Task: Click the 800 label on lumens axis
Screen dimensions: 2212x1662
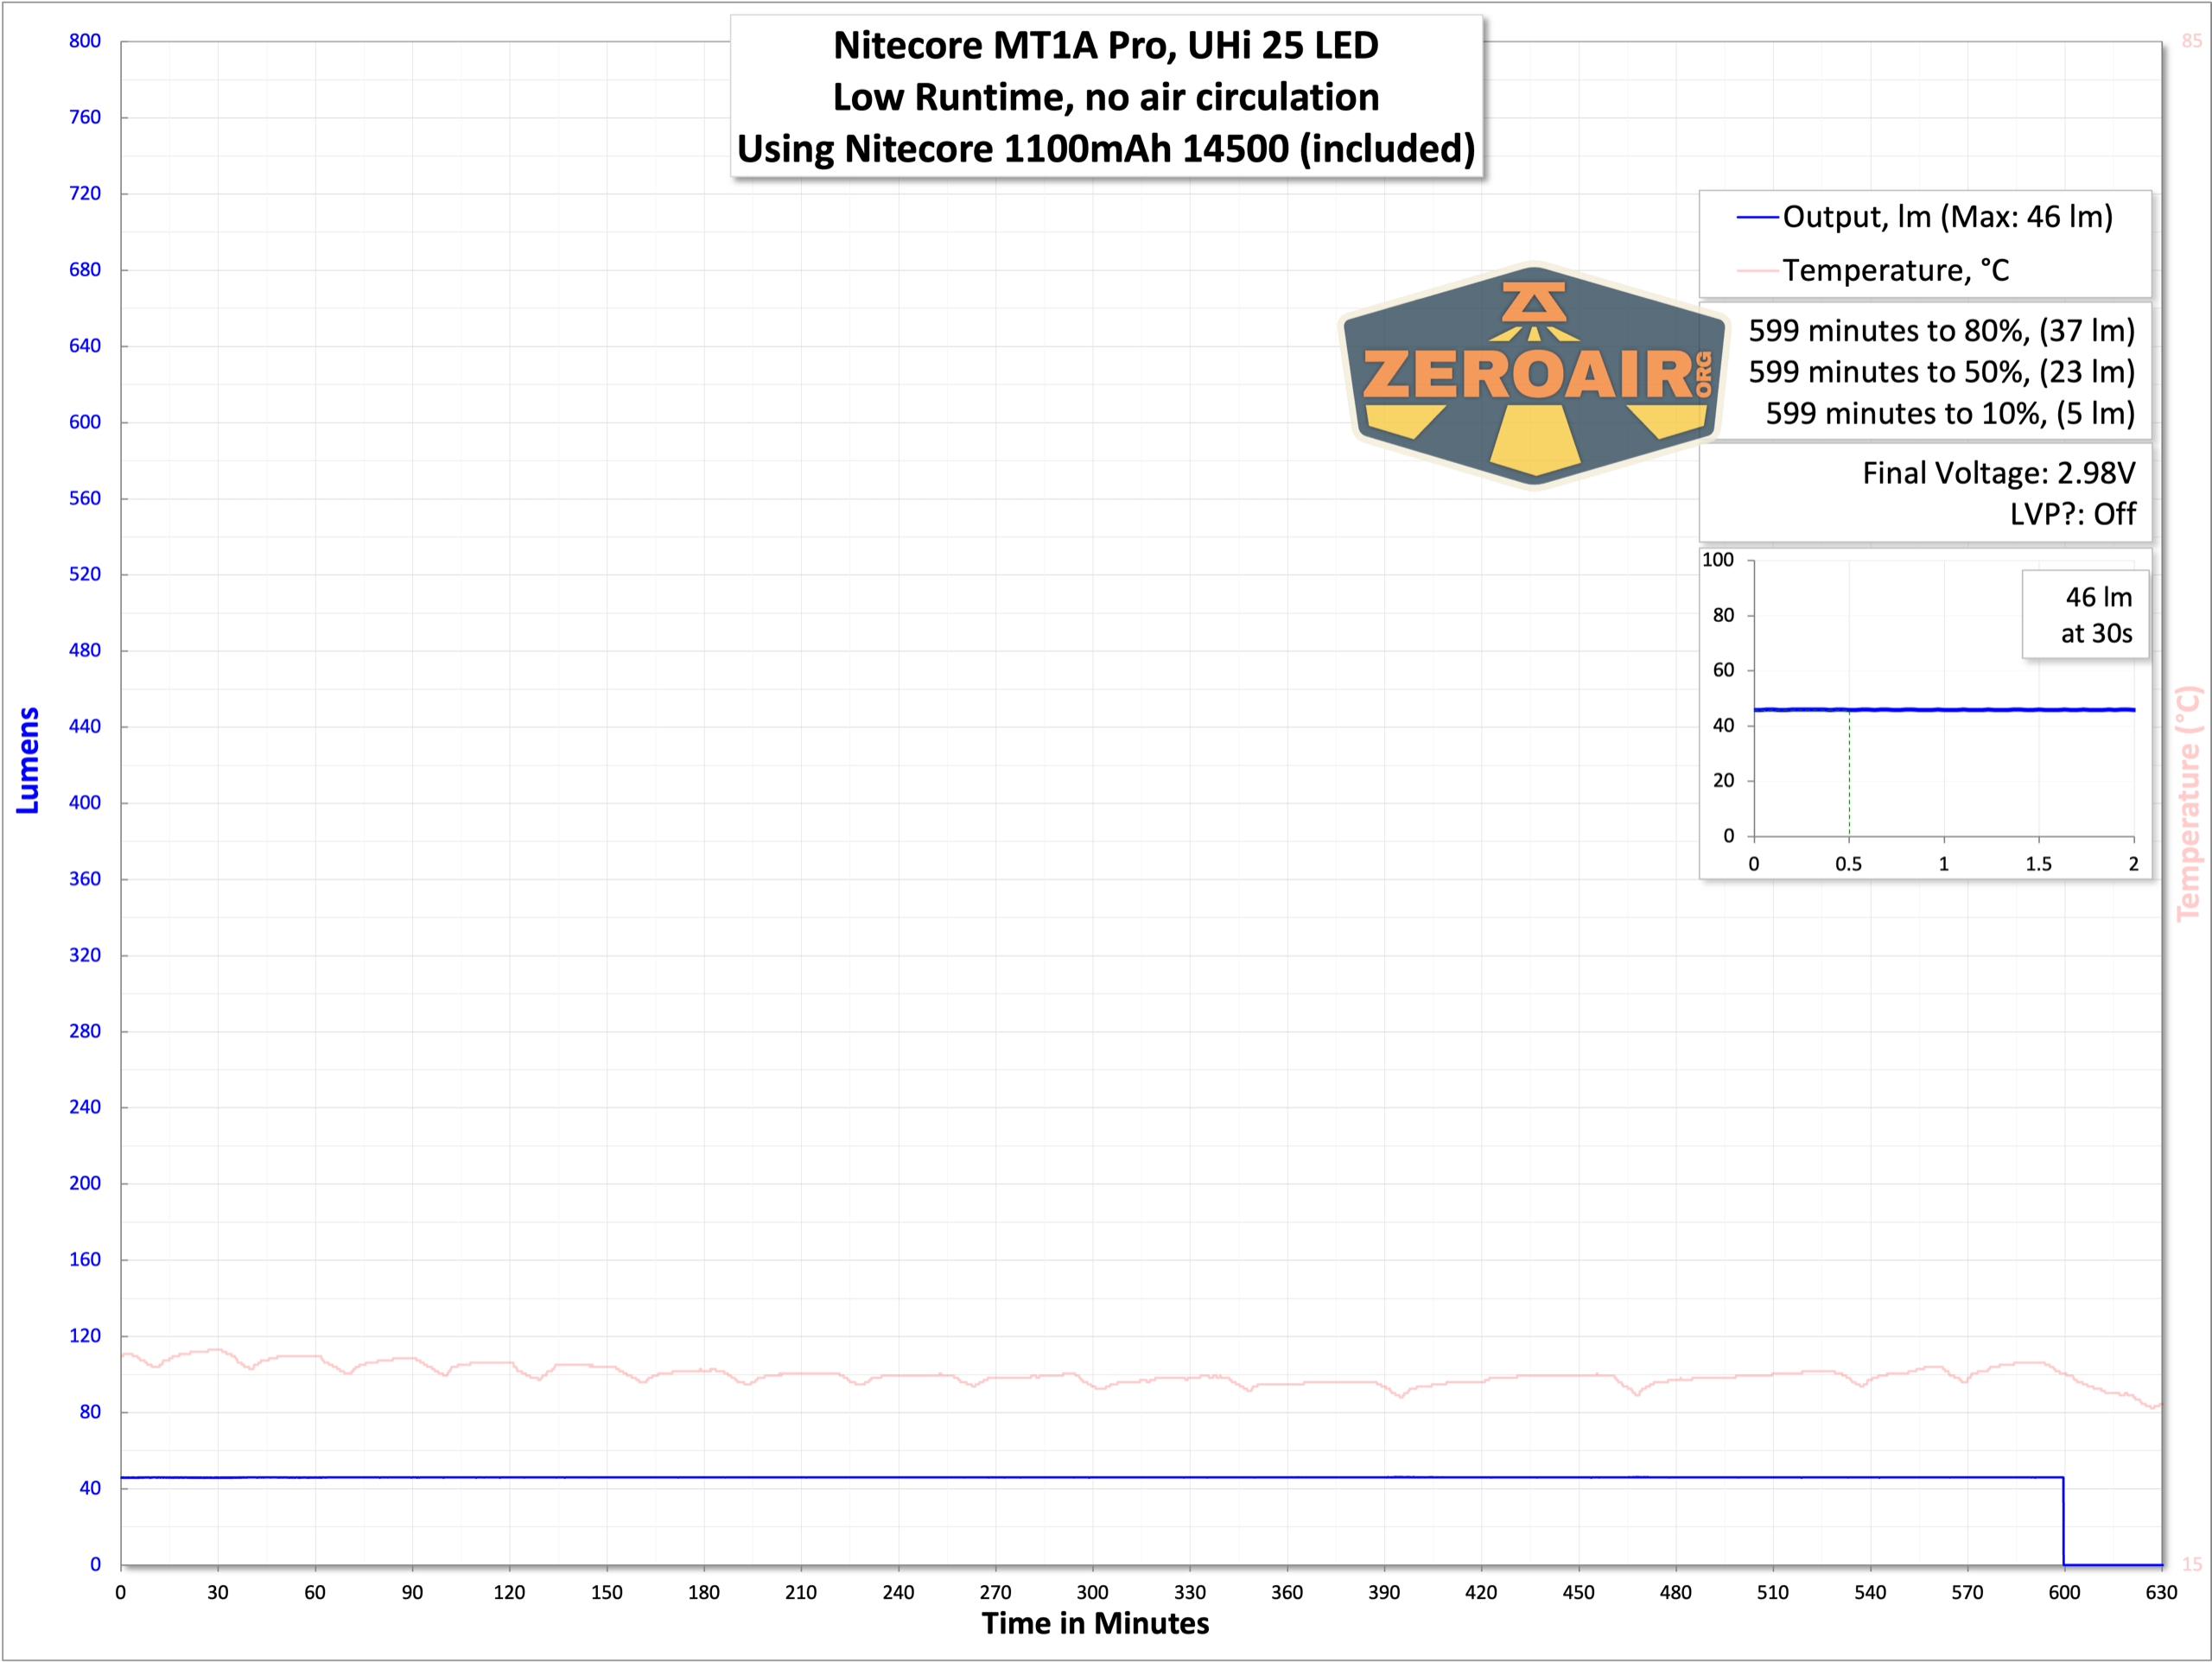Action: (85, 41)
